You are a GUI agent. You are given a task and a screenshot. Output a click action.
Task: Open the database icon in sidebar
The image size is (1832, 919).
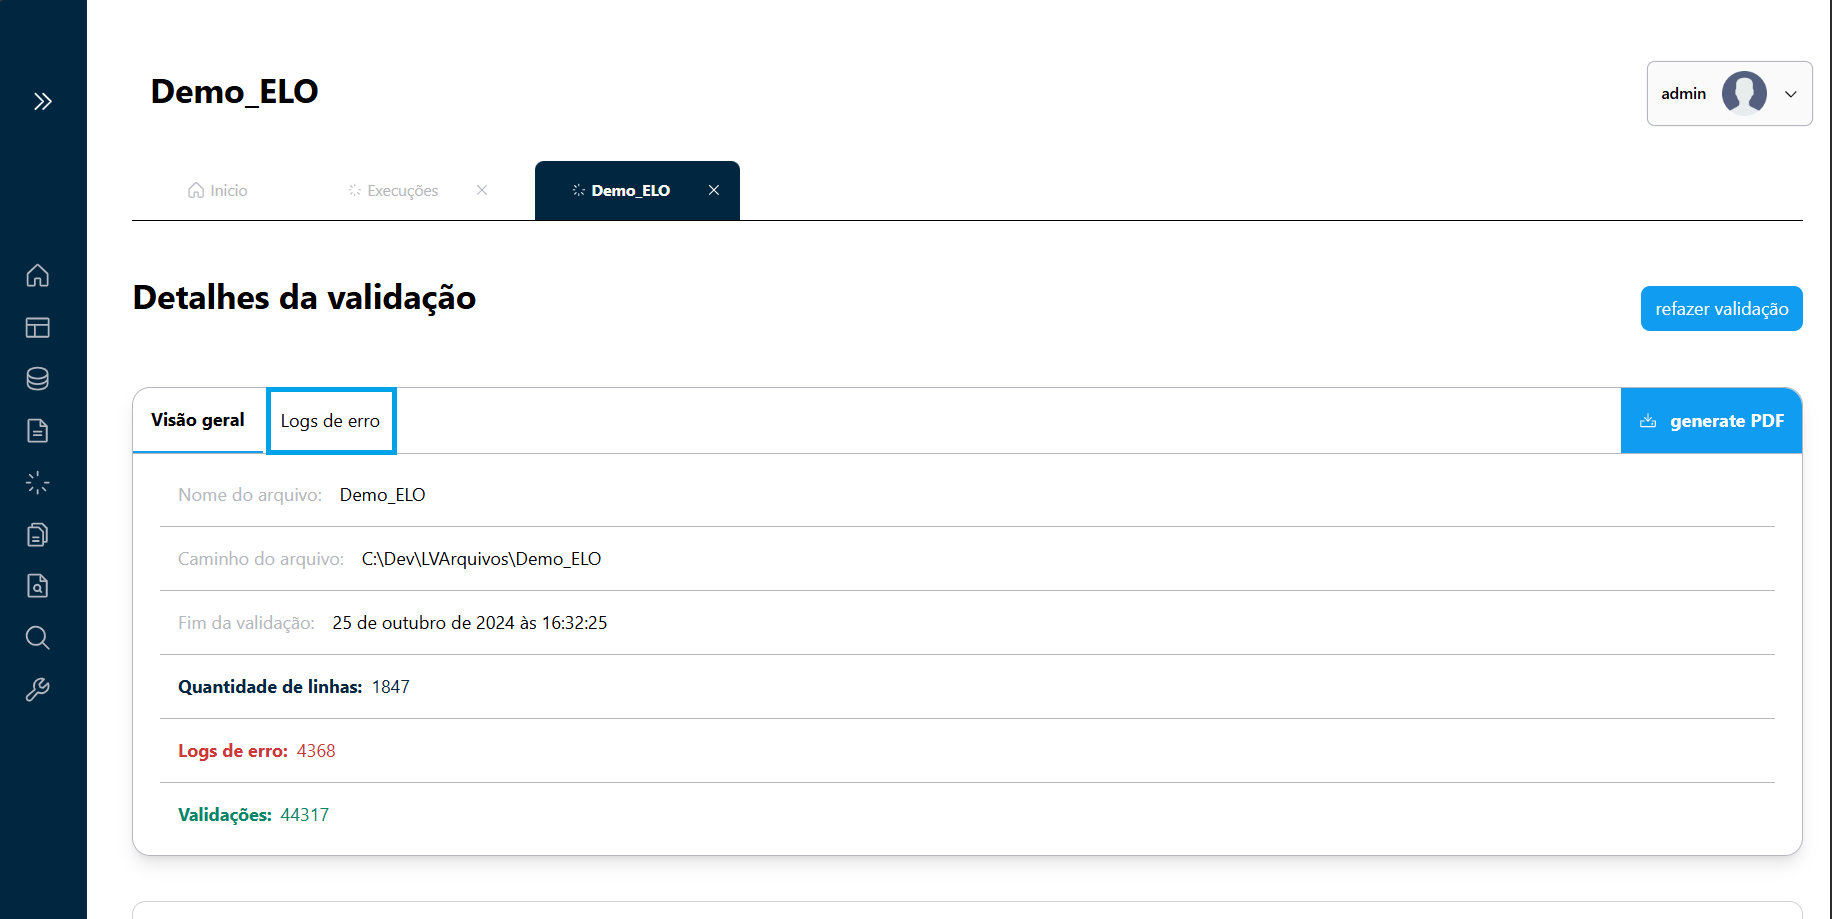pyautogui.click(x=38, y=379)
